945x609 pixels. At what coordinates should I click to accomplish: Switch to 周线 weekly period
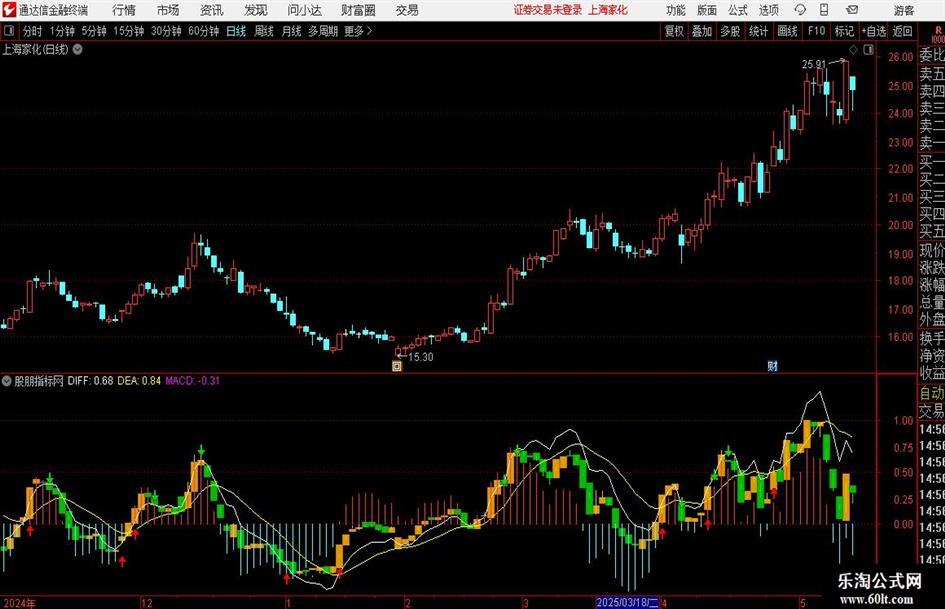point(263,31)
